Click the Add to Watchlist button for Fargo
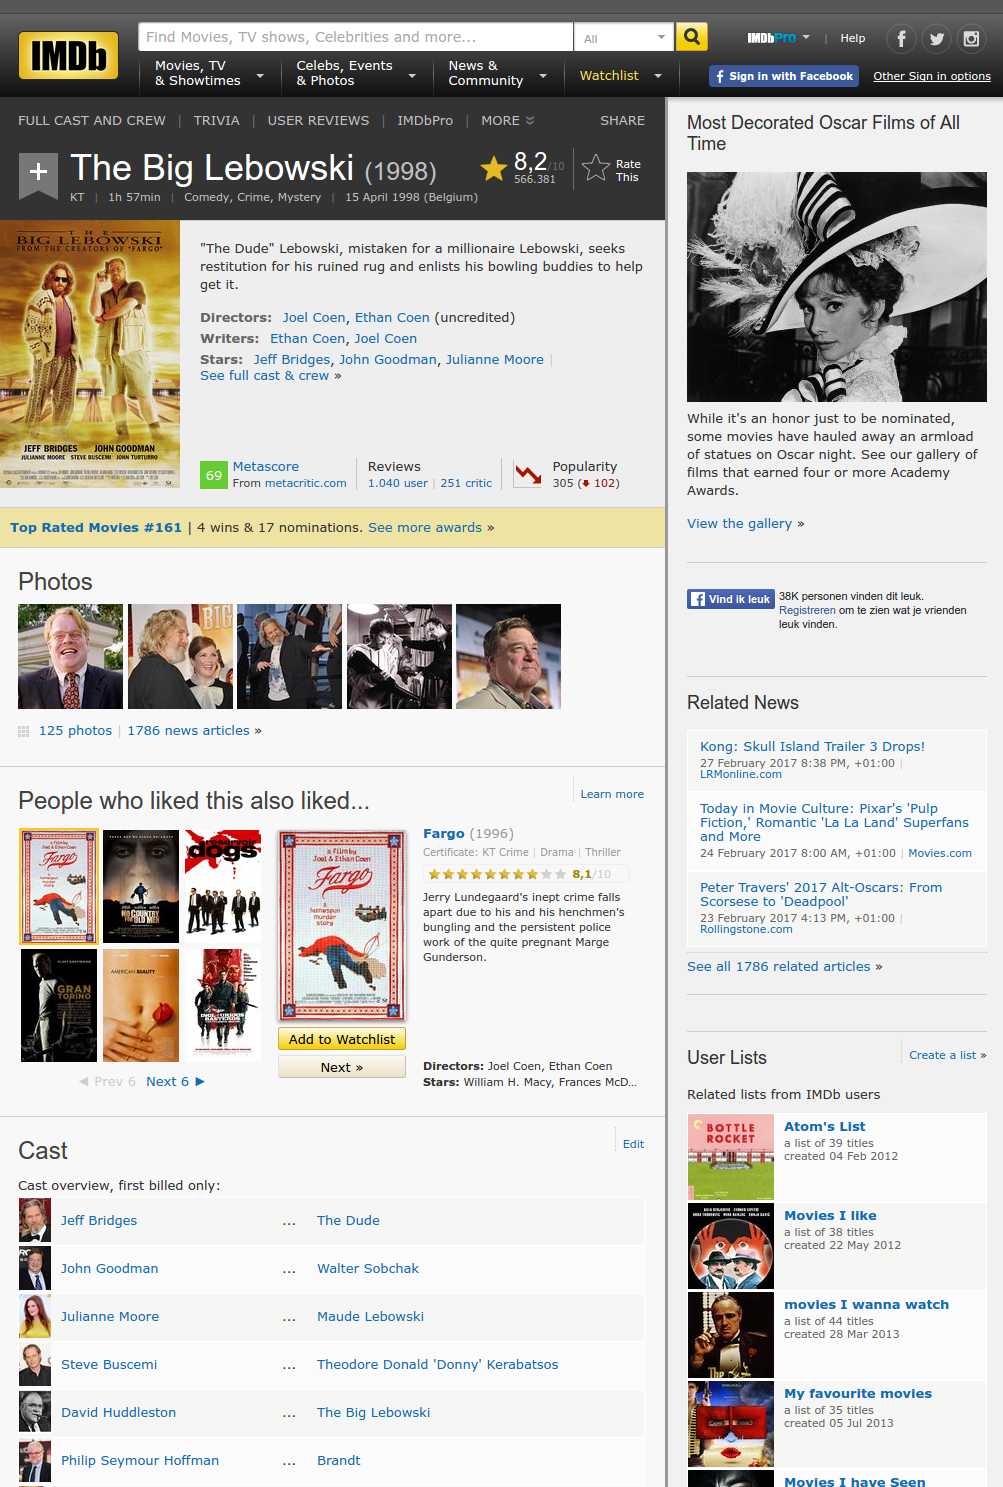Screen dimensions: 1003x1487 coord(342,1040)
